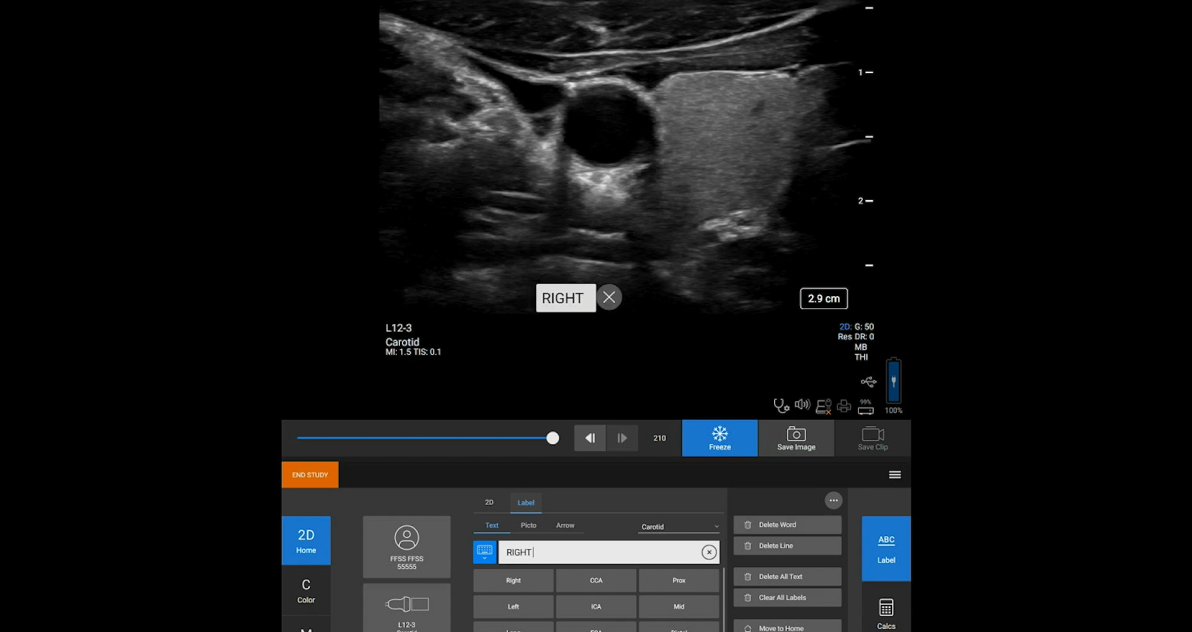This screenshot has width=1192, height=632.
Task: Switch to the Arrow tab
Action: pos(565,526)
